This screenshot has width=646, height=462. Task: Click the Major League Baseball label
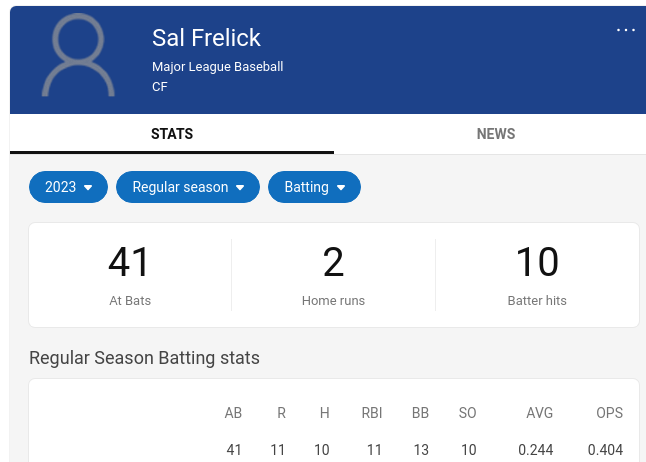[218, 67]
